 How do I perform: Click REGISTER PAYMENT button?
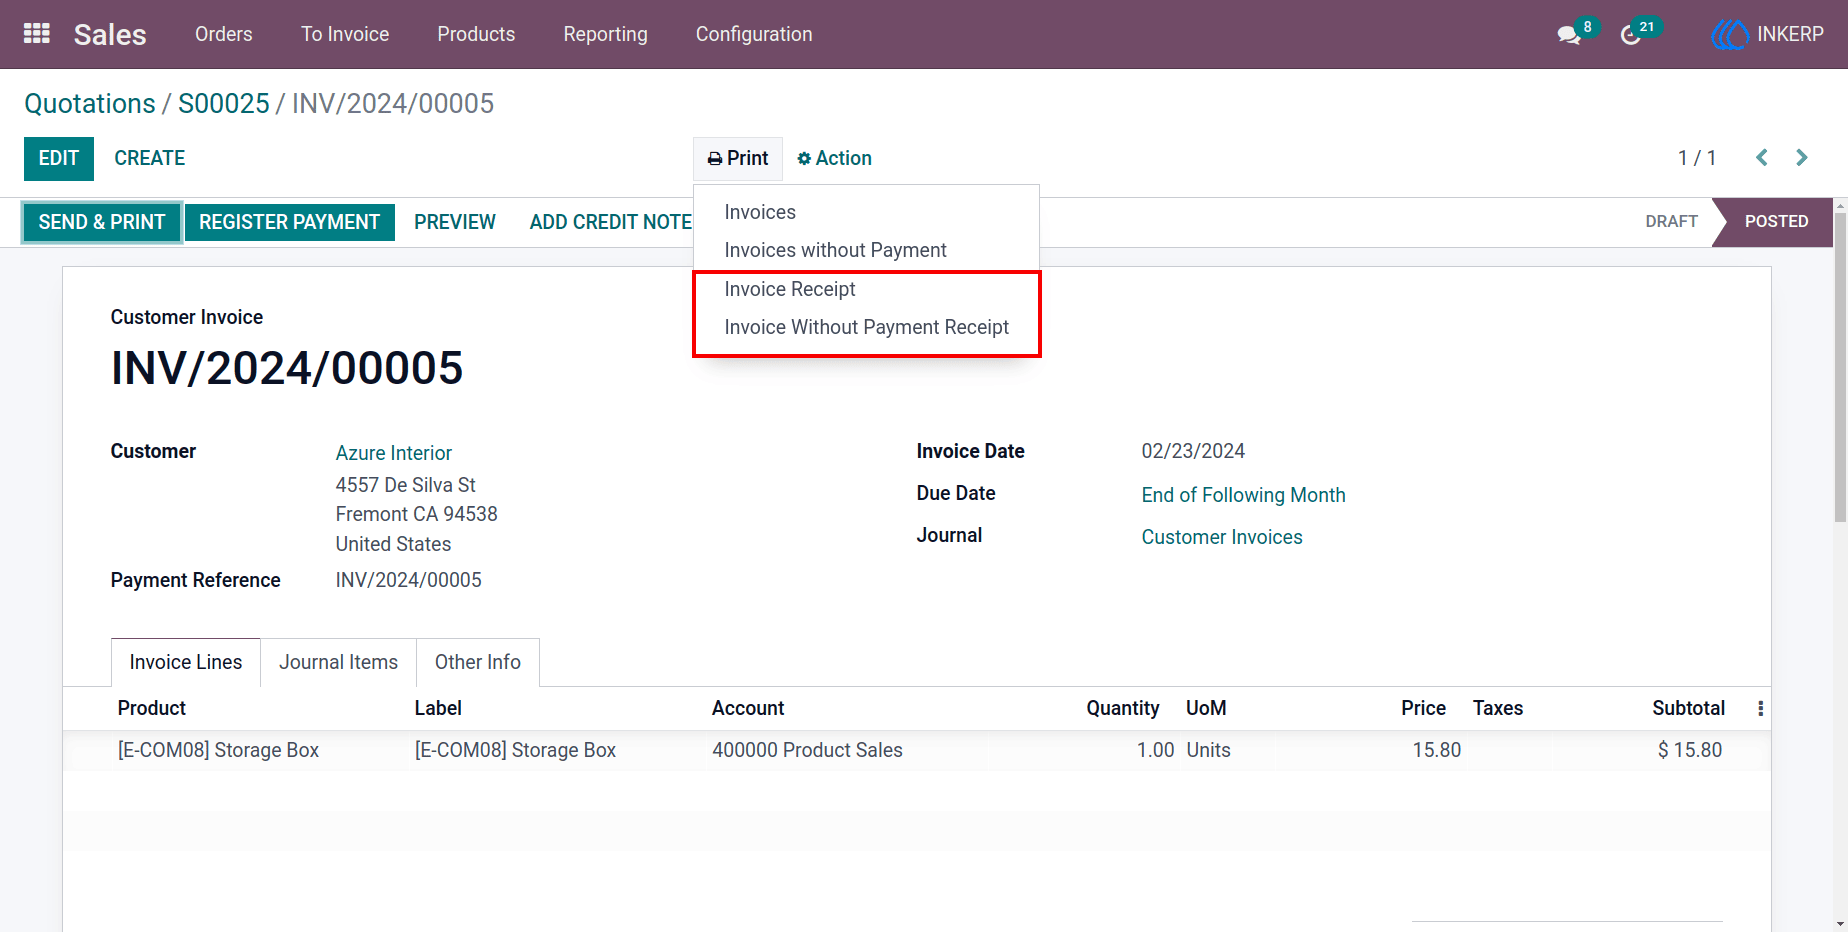(x=290, y=222)
